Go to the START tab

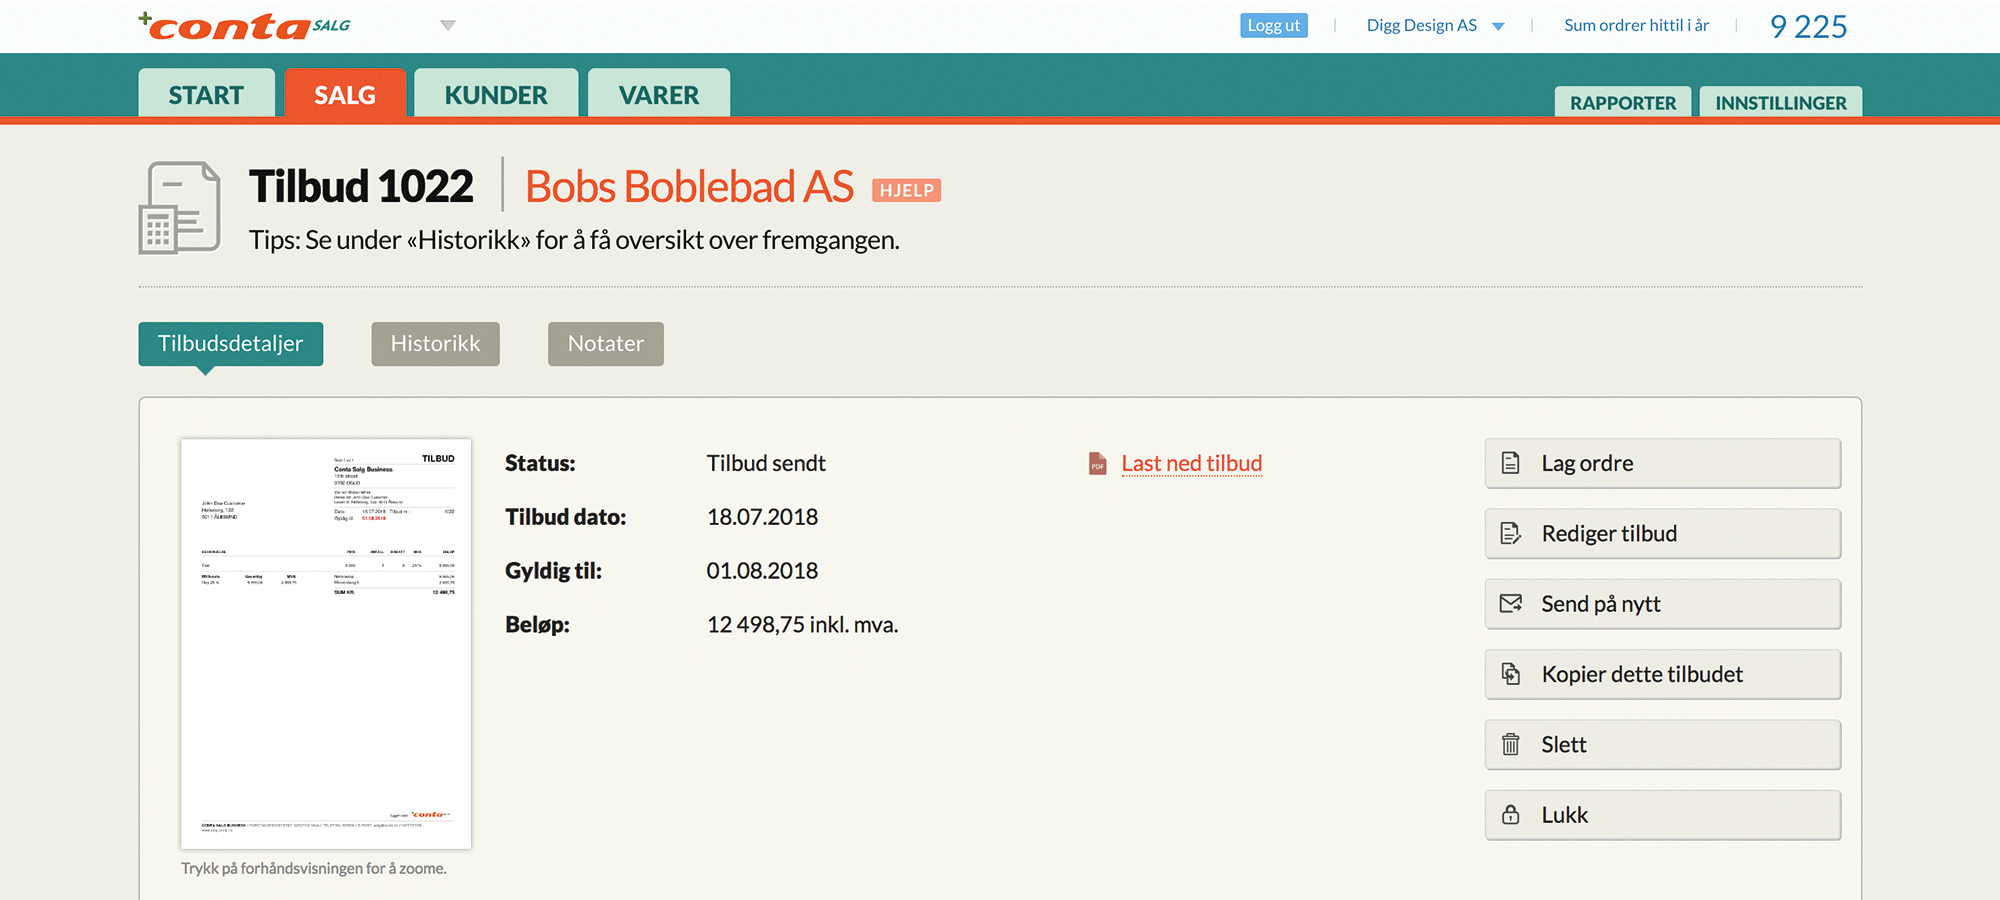(x=206, y=93)
